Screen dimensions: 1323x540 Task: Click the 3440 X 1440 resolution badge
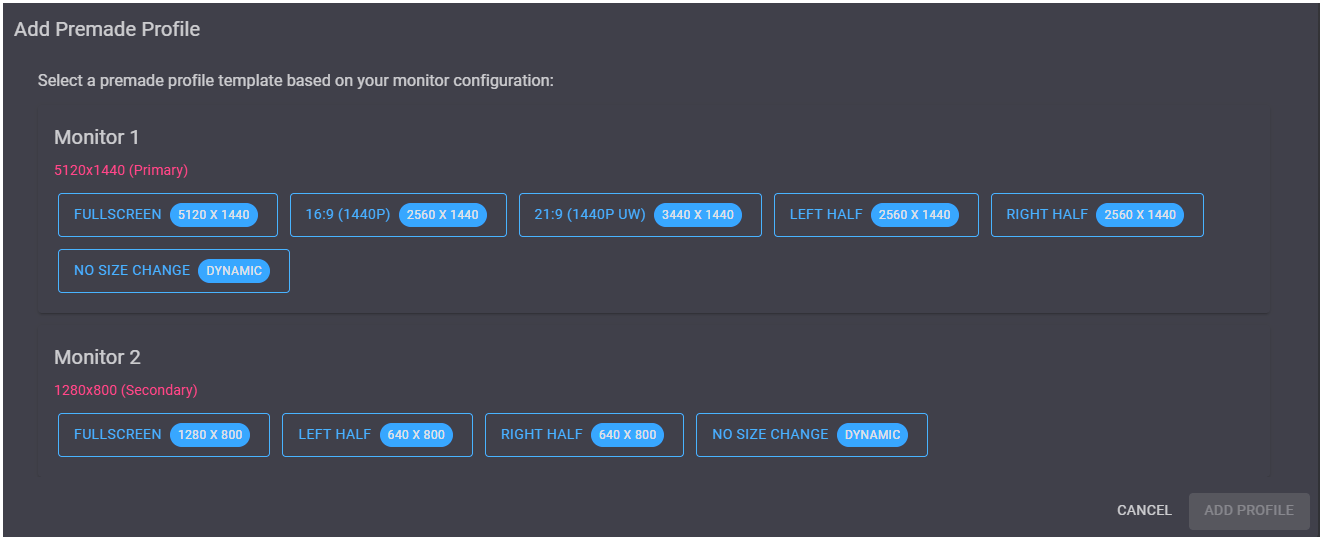[698, 215]
